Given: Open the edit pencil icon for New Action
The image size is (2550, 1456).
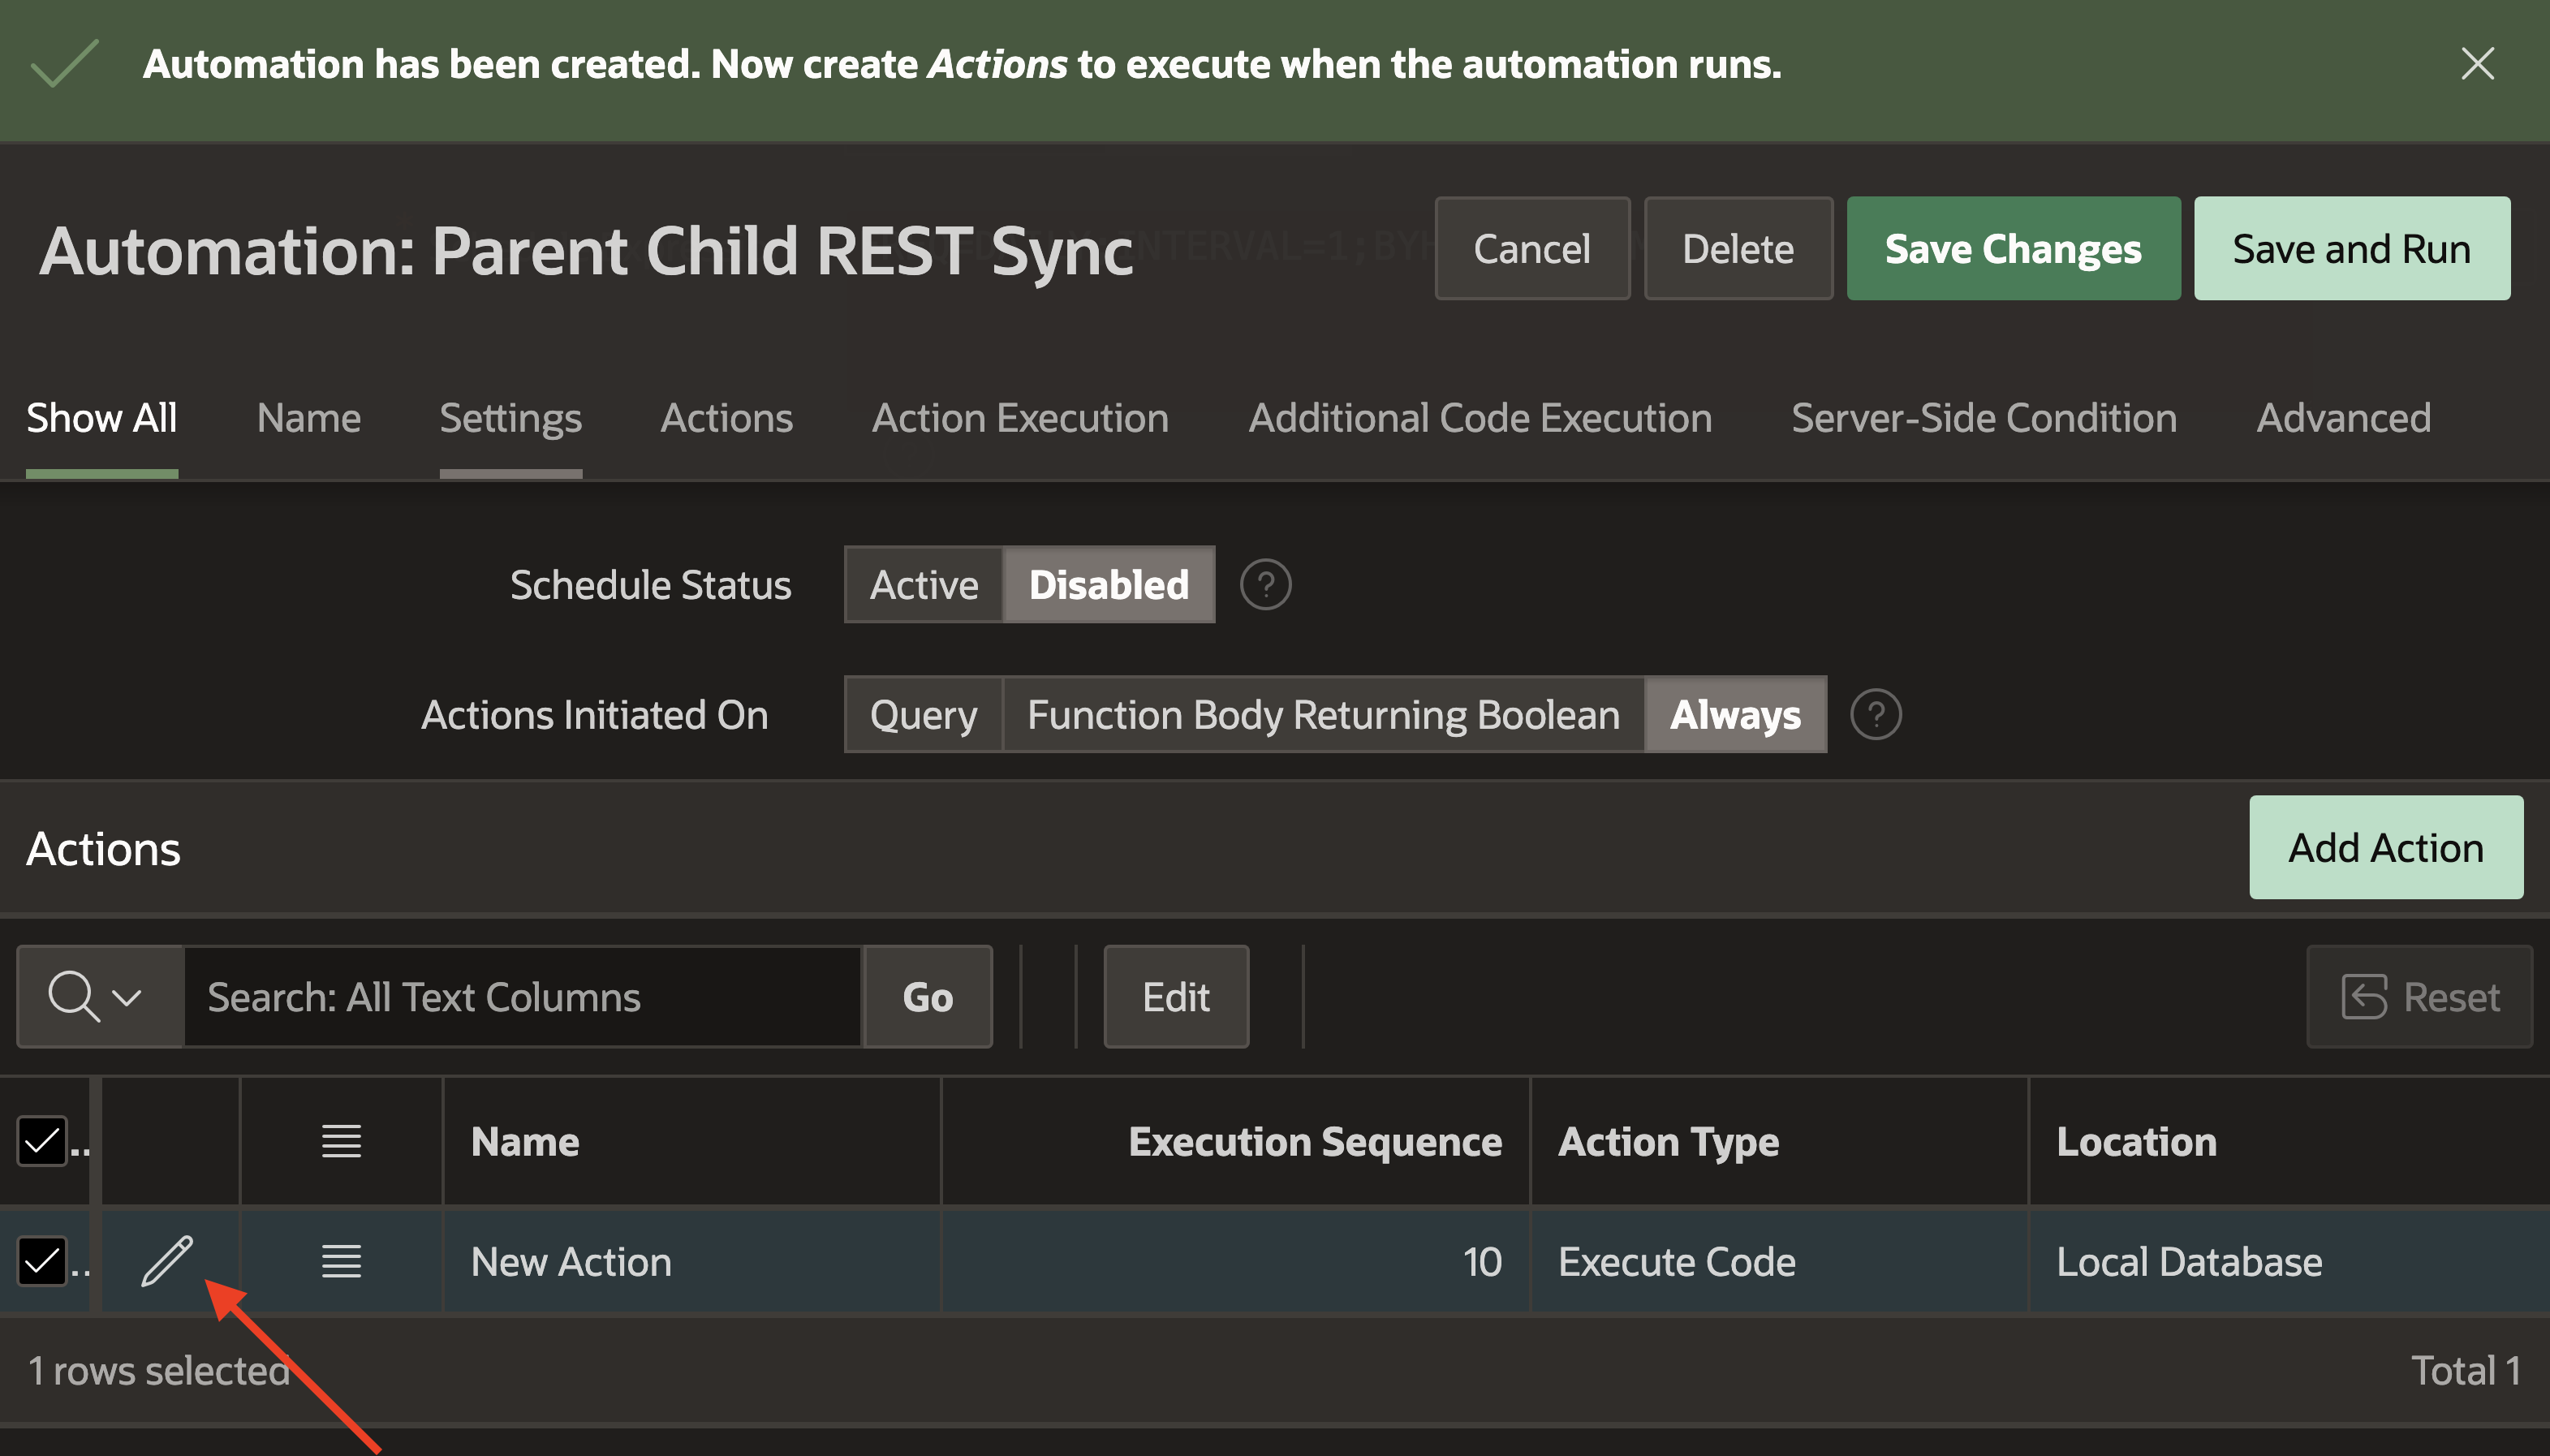Looking at the screenshot, I should pos(168,1261).
